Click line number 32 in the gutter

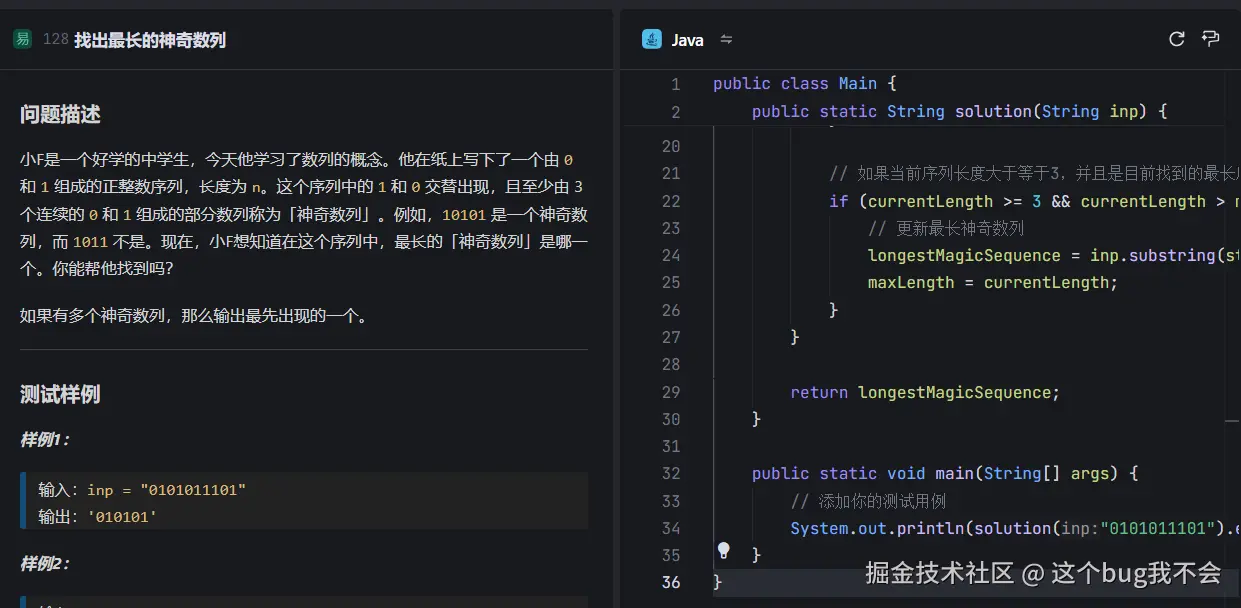670,473
